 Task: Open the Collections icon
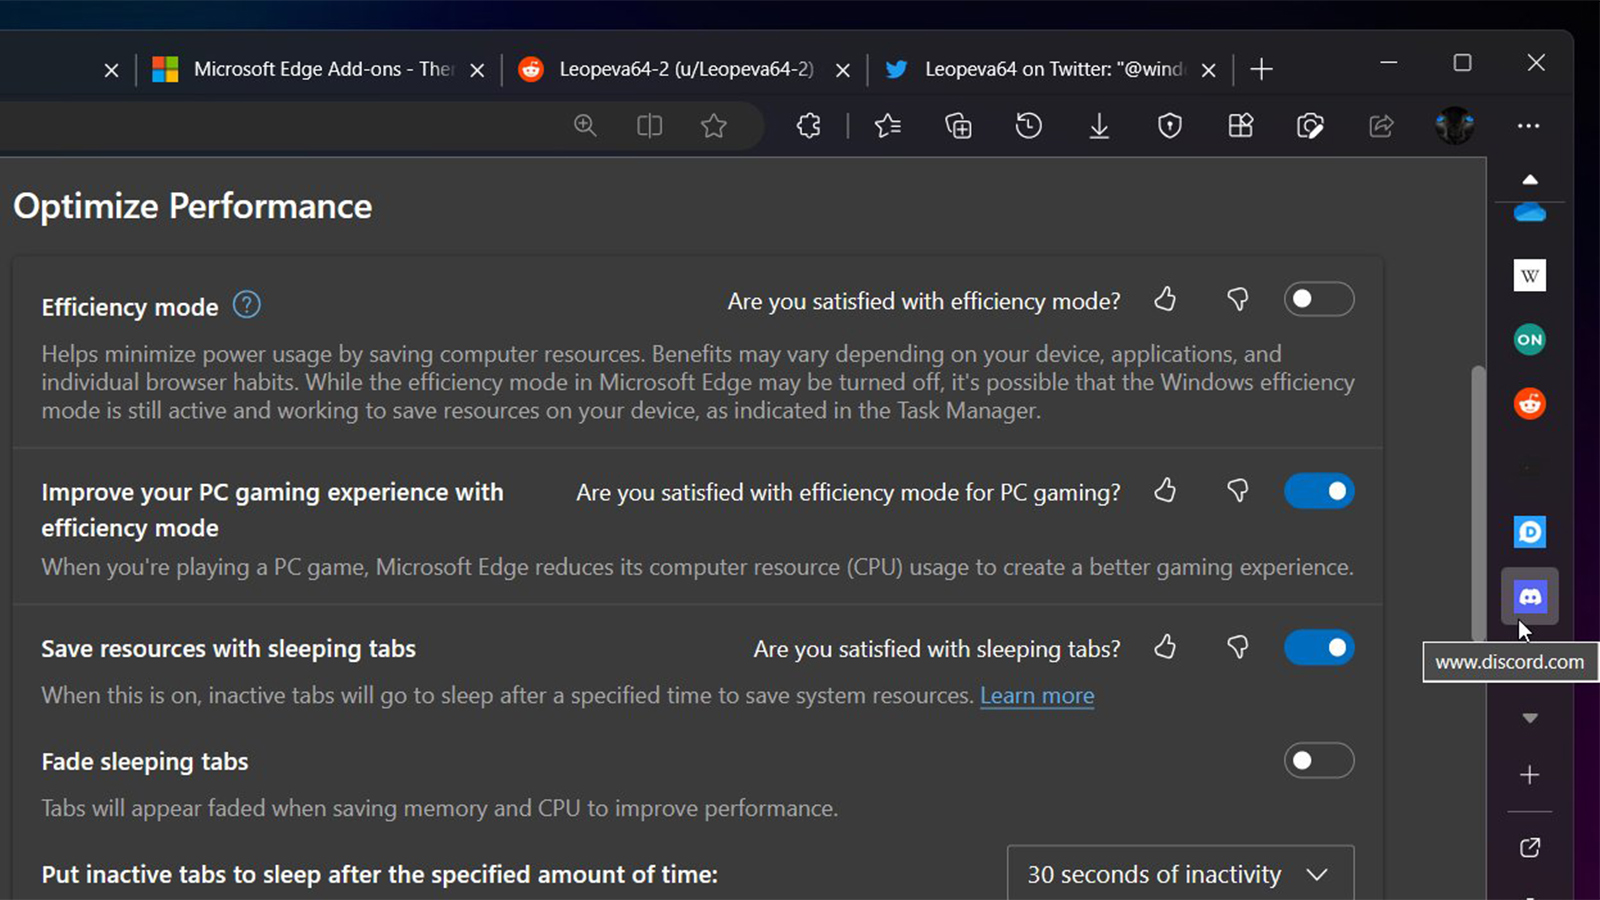click(x=958, y=126)
